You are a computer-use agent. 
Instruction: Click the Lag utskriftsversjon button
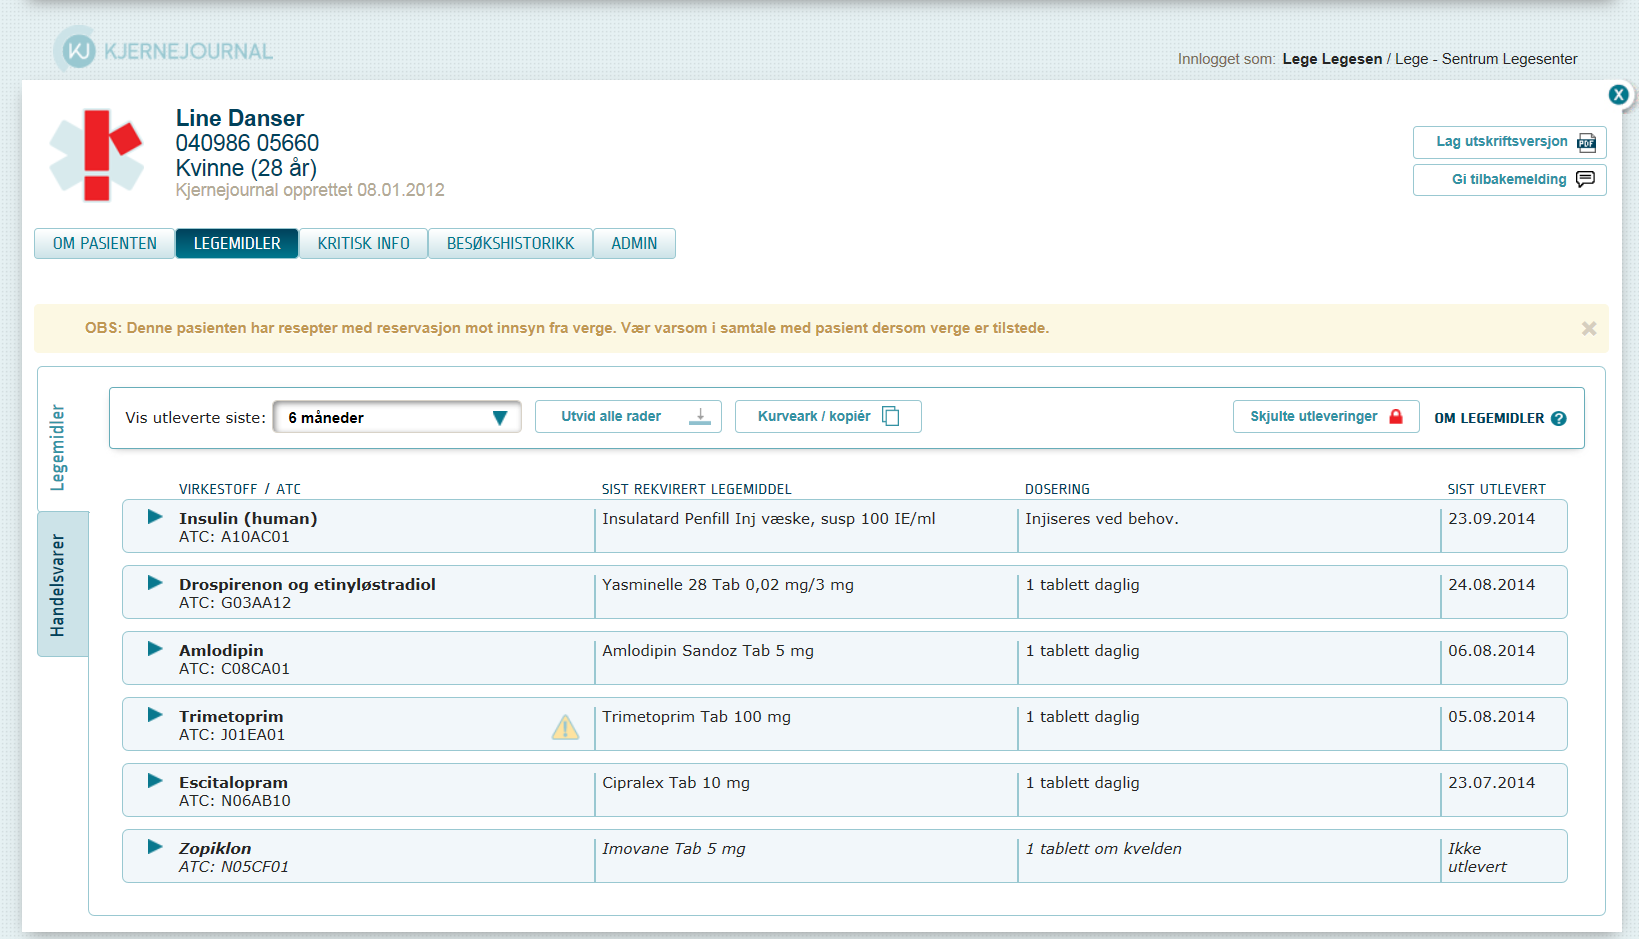1509,142
